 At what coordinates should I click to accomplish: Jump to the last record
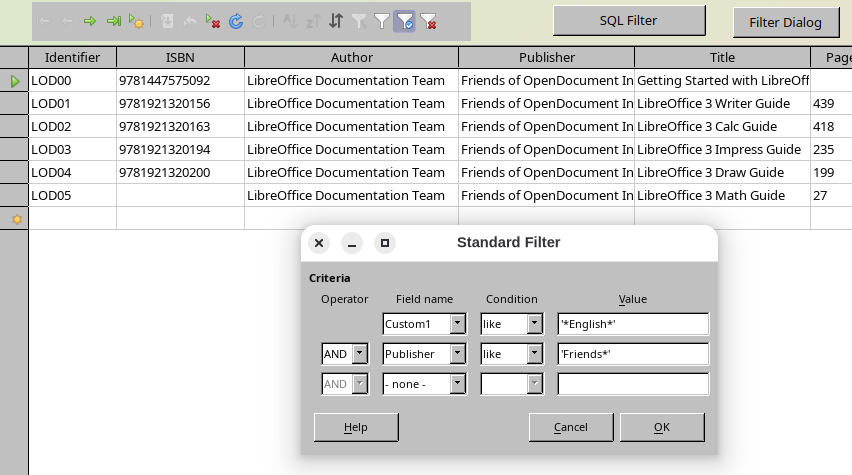point(113,20)
